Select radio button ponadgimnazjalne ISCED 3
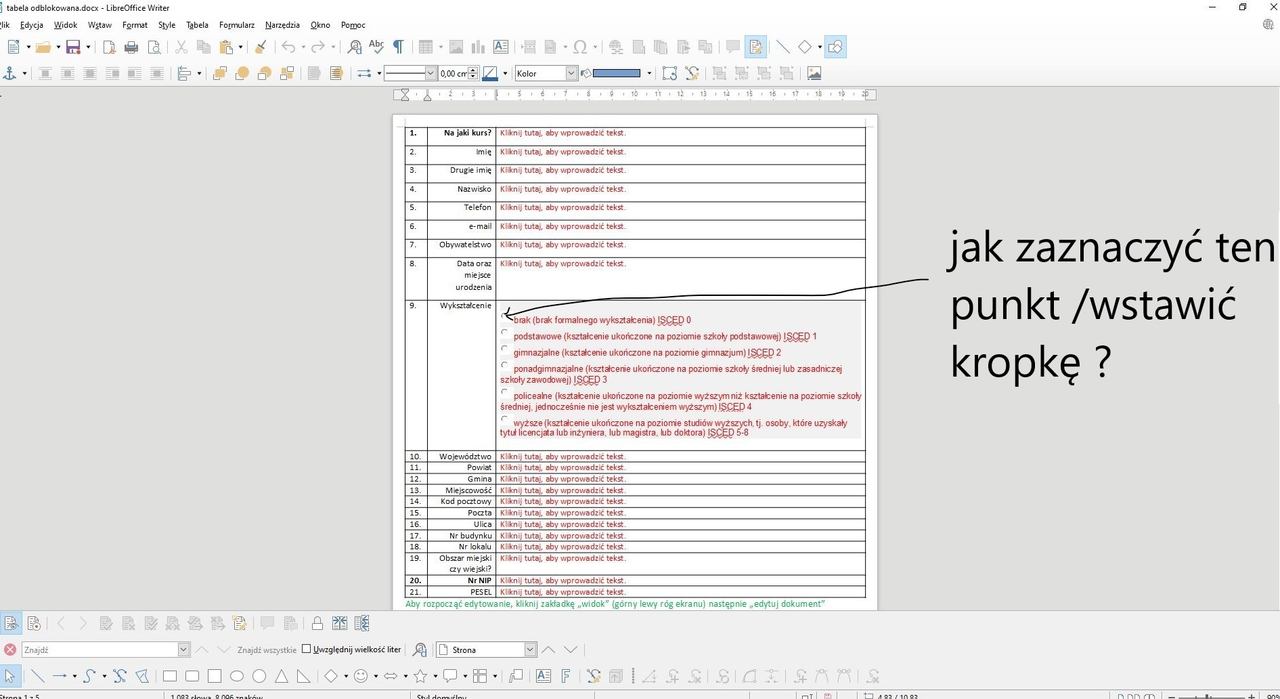 tap(505, 365)
